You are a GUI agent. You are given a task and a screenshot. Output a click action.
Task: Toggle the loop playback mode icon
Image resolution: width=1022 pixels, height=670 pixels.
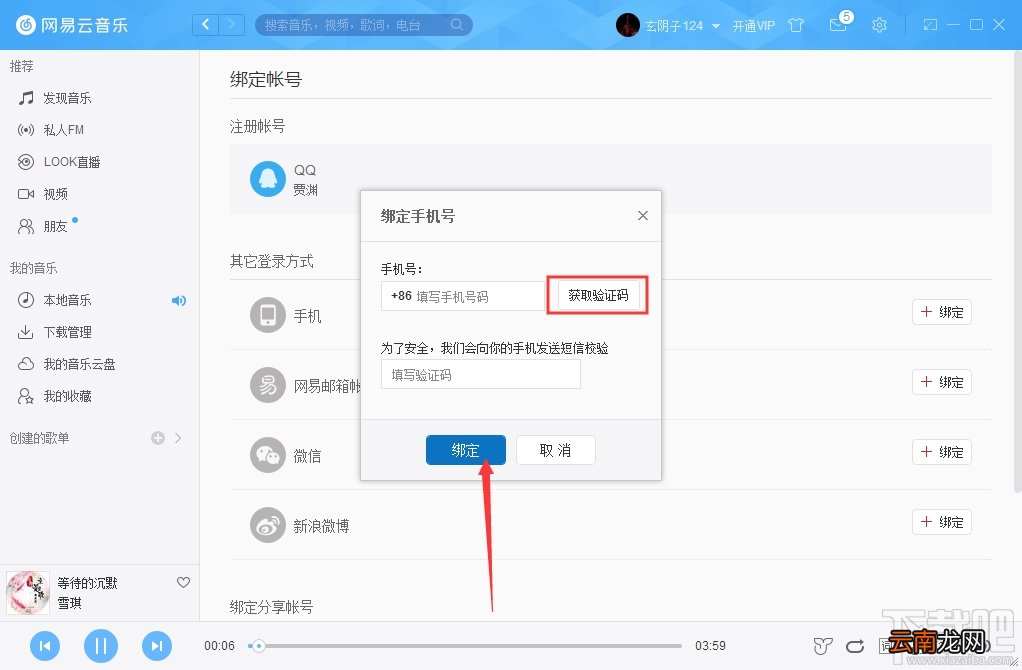[855, 646]
